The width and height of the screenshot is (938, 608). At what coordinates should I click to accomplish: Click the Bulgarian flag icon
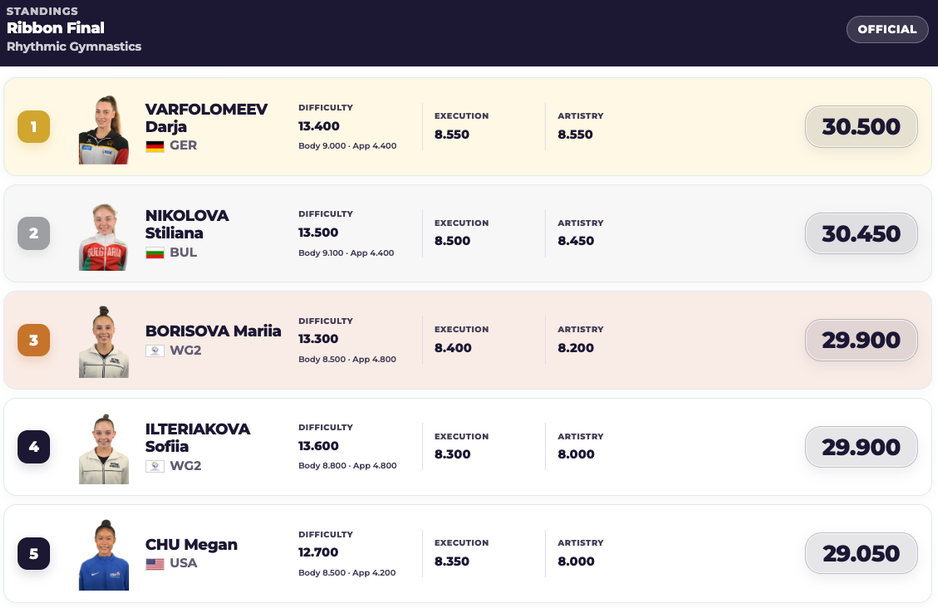155,253
